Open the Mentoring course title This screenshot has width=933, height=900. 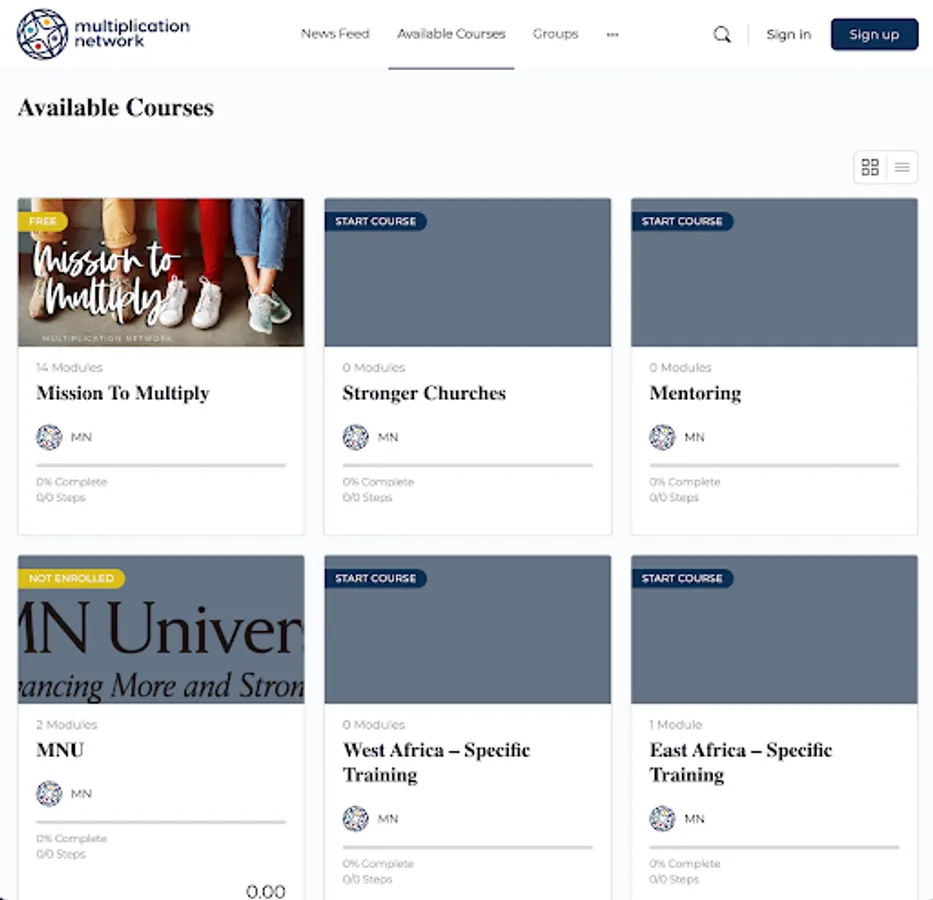click(695, 393)
